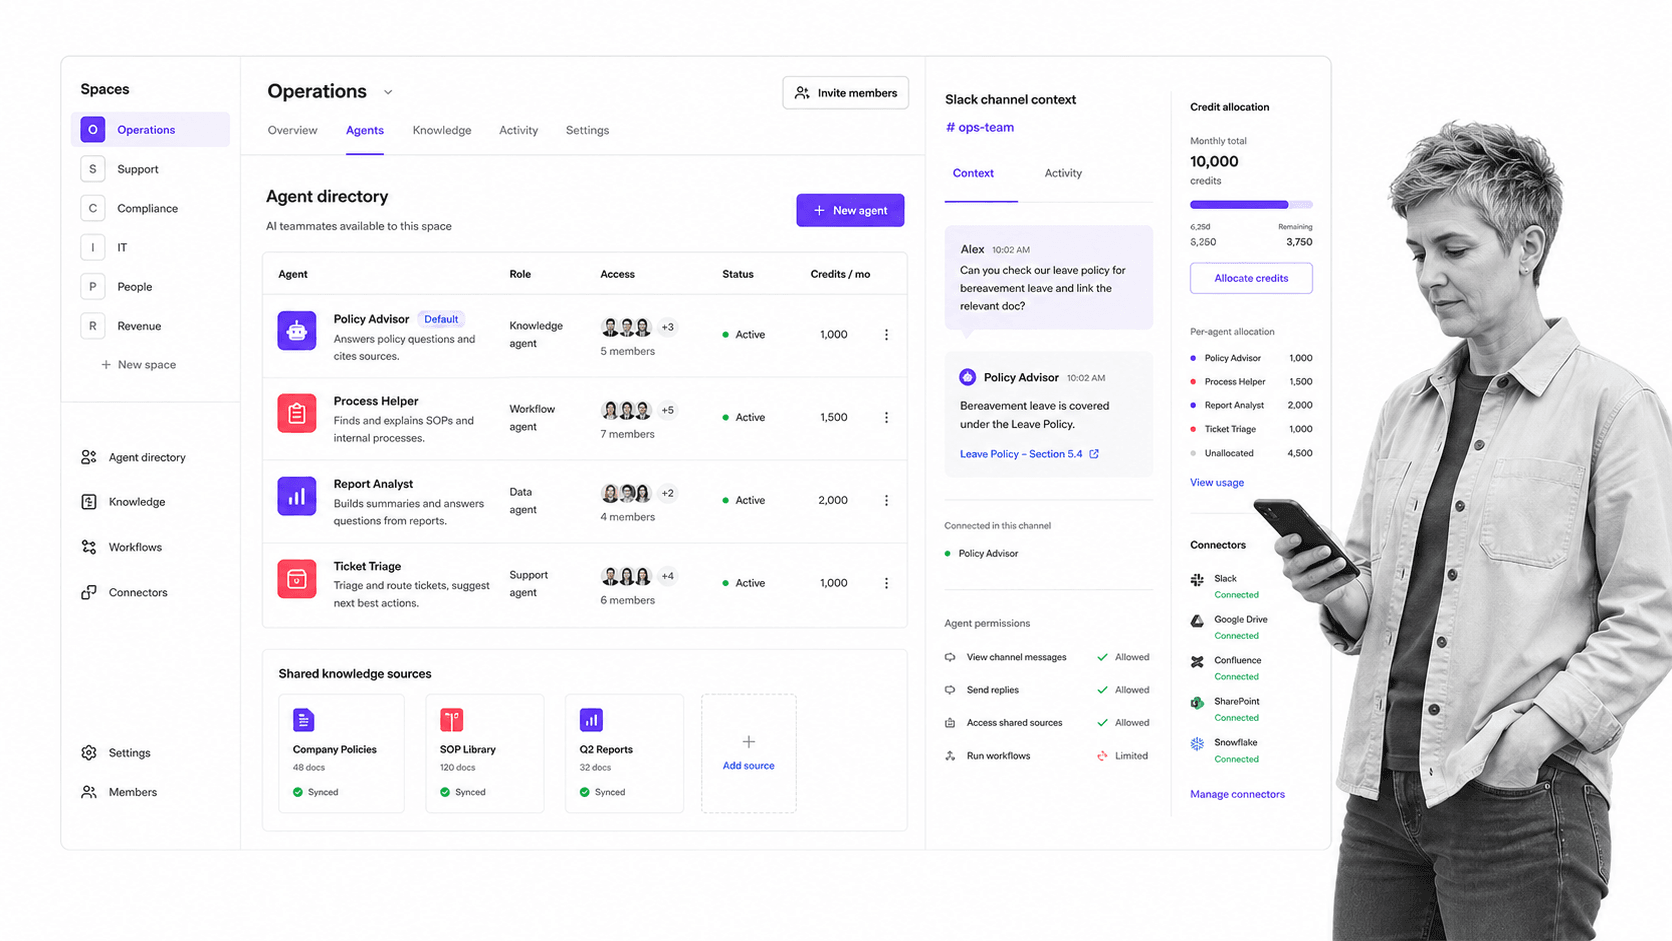Select the Support space icon
The width and height of the screenshot is (1672, 941).
92,169
